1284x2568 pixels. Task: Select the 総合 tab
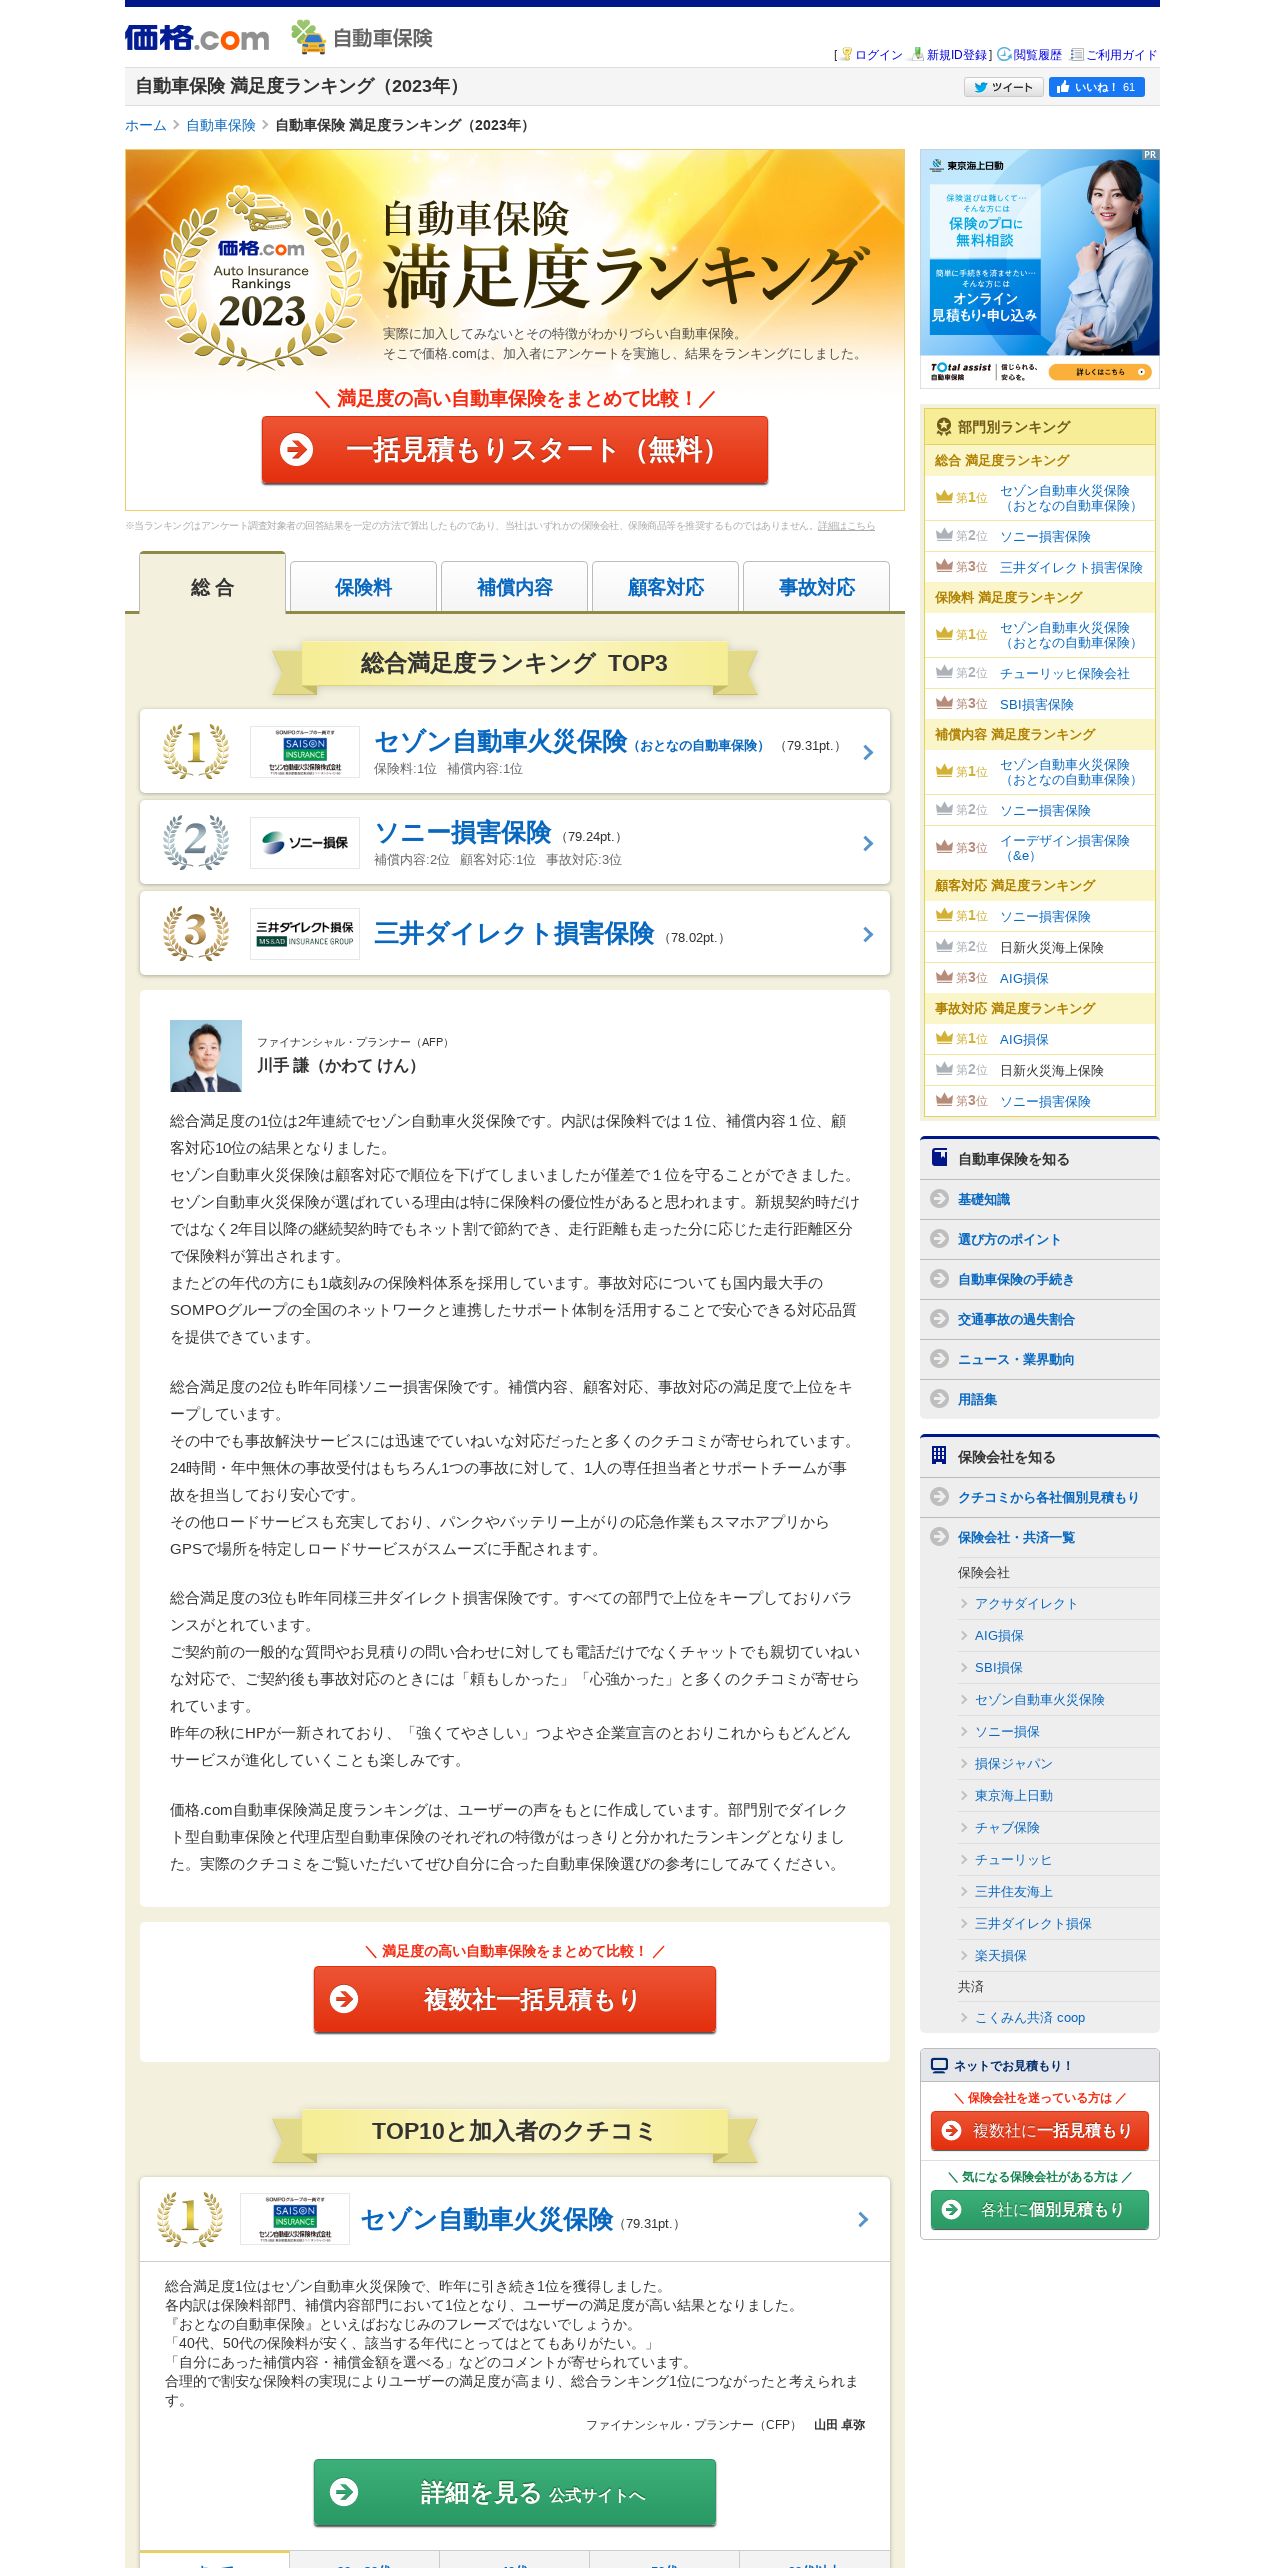click(x=212, y=583)
